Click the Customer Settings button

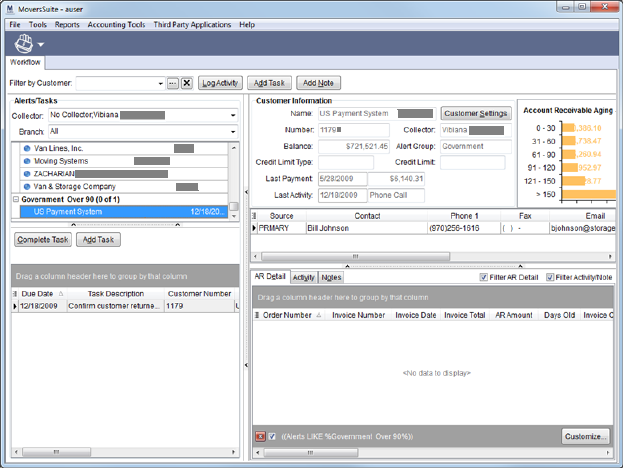[476, 114]
